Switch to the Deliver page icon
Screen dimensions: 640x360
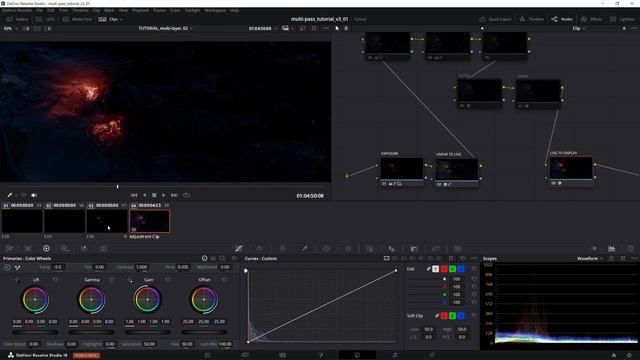coord(432,355)
